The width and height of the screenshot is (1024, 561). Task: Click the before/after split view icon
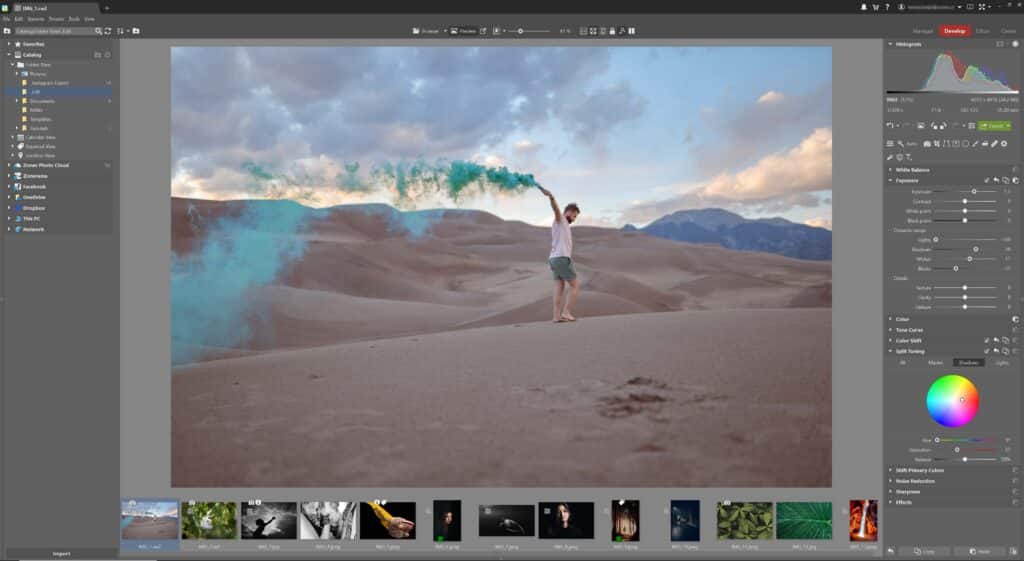pos(632,31)
